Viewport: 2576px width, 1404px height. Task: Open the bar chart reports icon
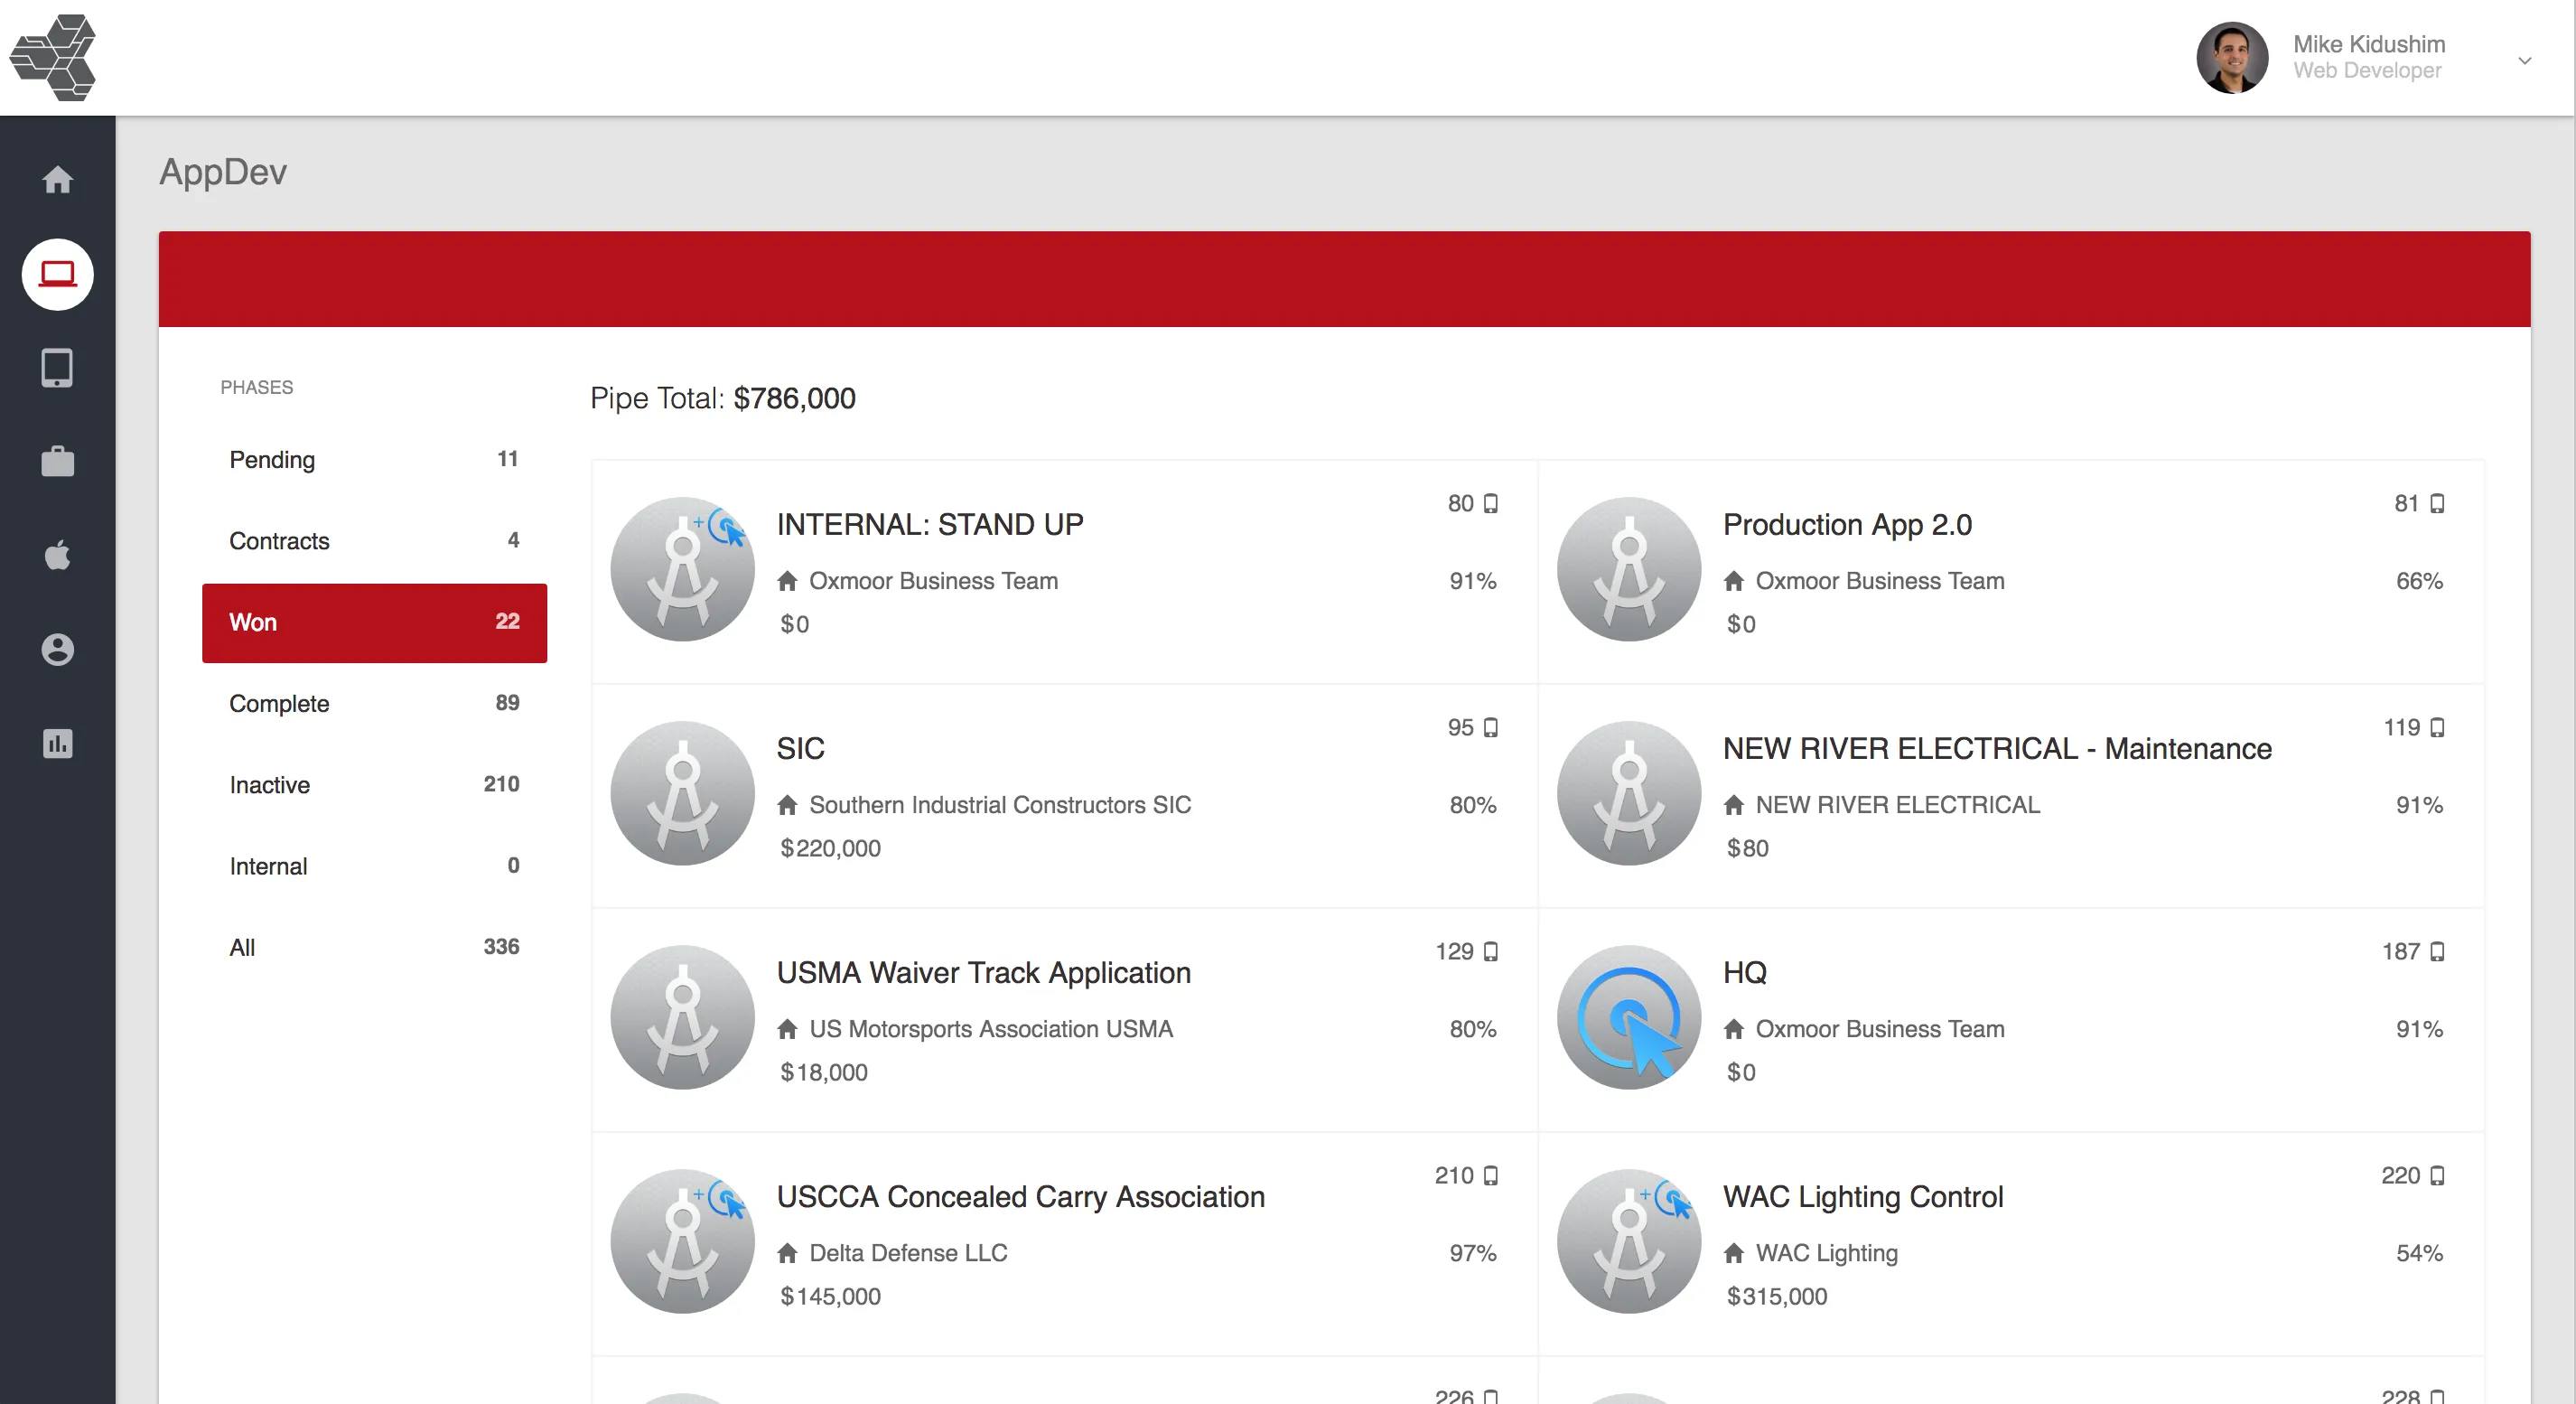point(57,744)
